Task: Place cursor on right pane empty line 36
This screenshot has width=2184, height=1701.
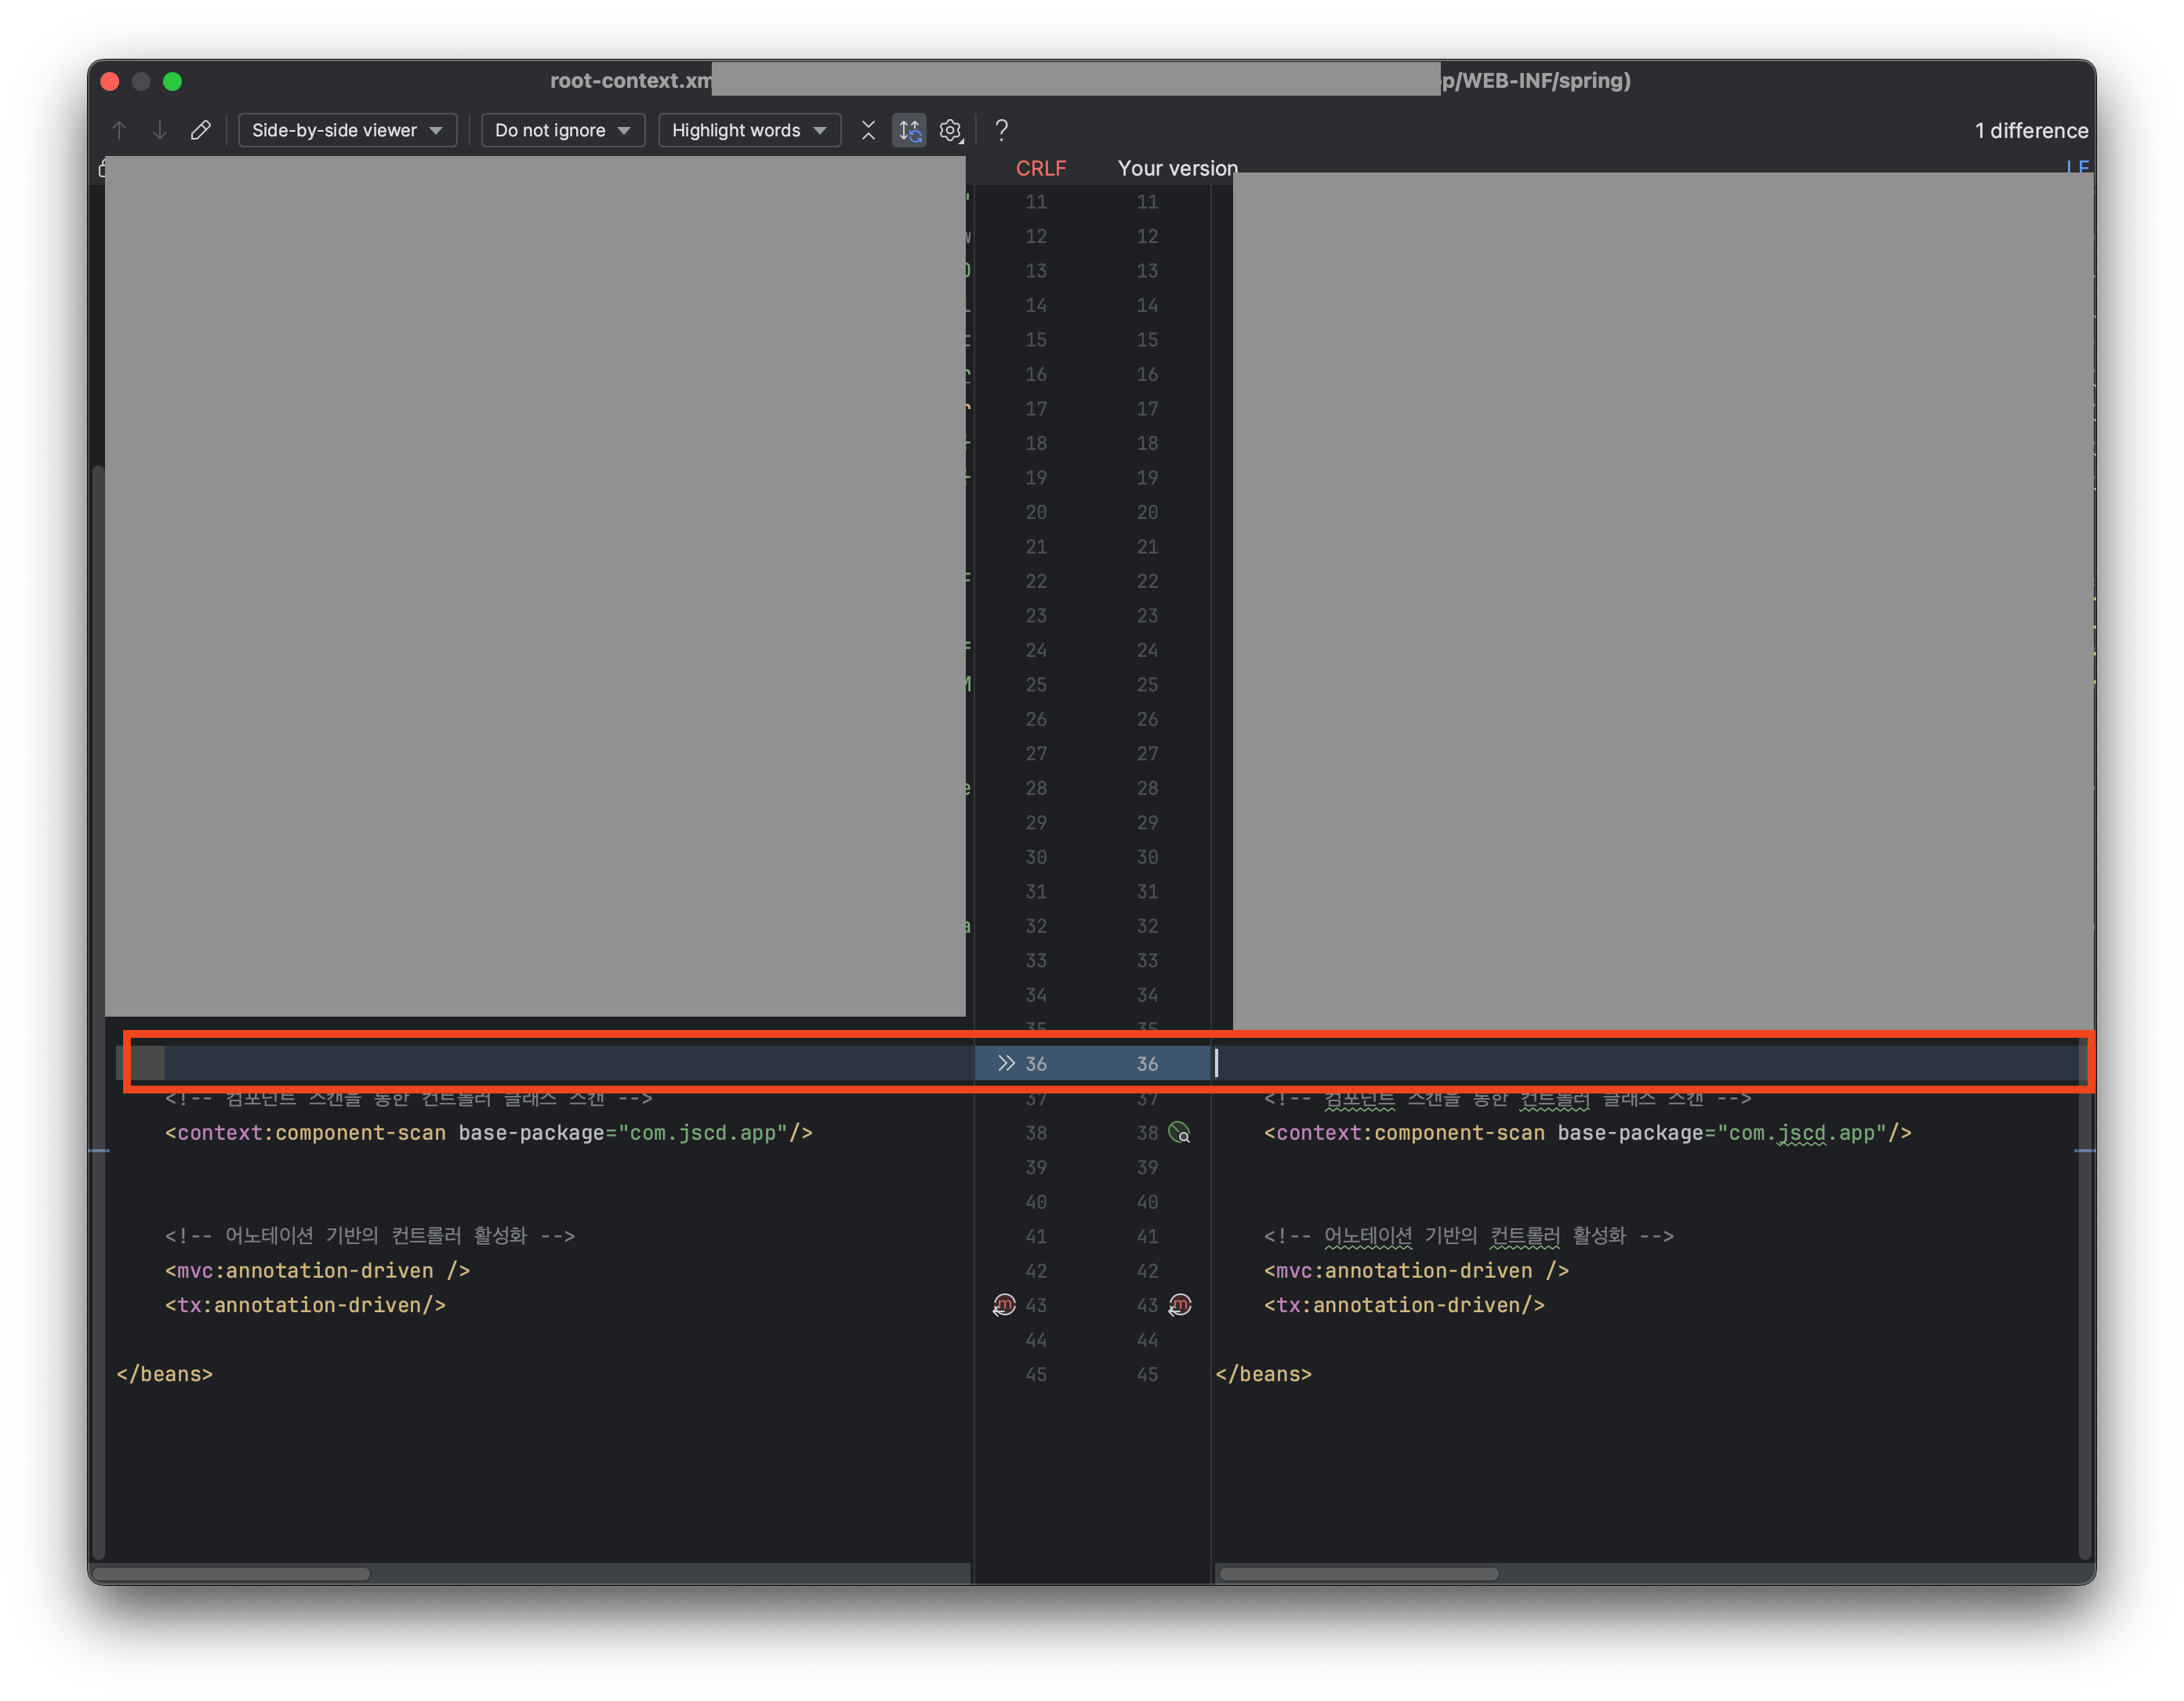Action: (x=1645, y=1063)
